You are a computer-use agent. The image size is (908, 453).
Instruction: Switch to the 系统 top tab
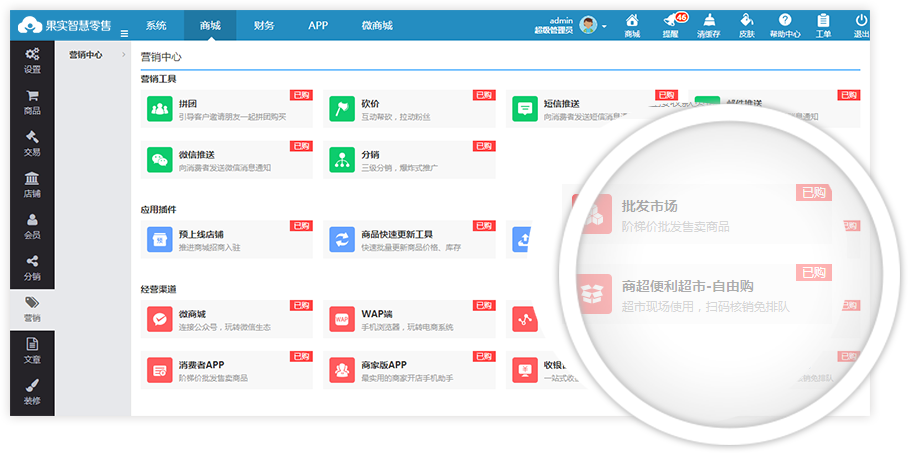[x=156, y=25]
